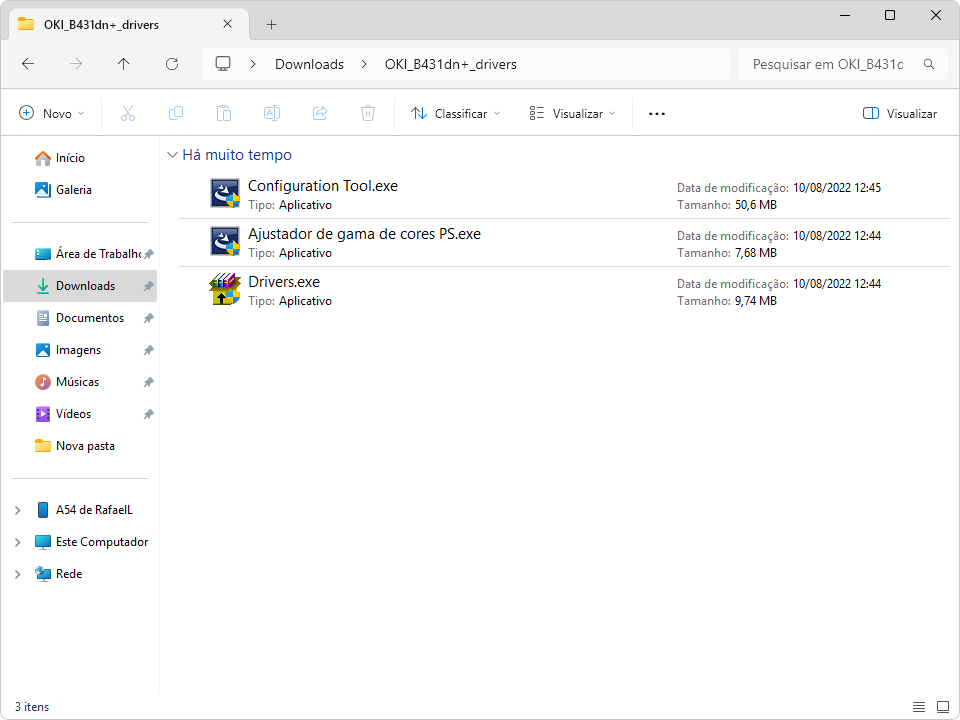Minimize the File Explorer window
This screenshot has width=960, height=720.
coord(845,15)
